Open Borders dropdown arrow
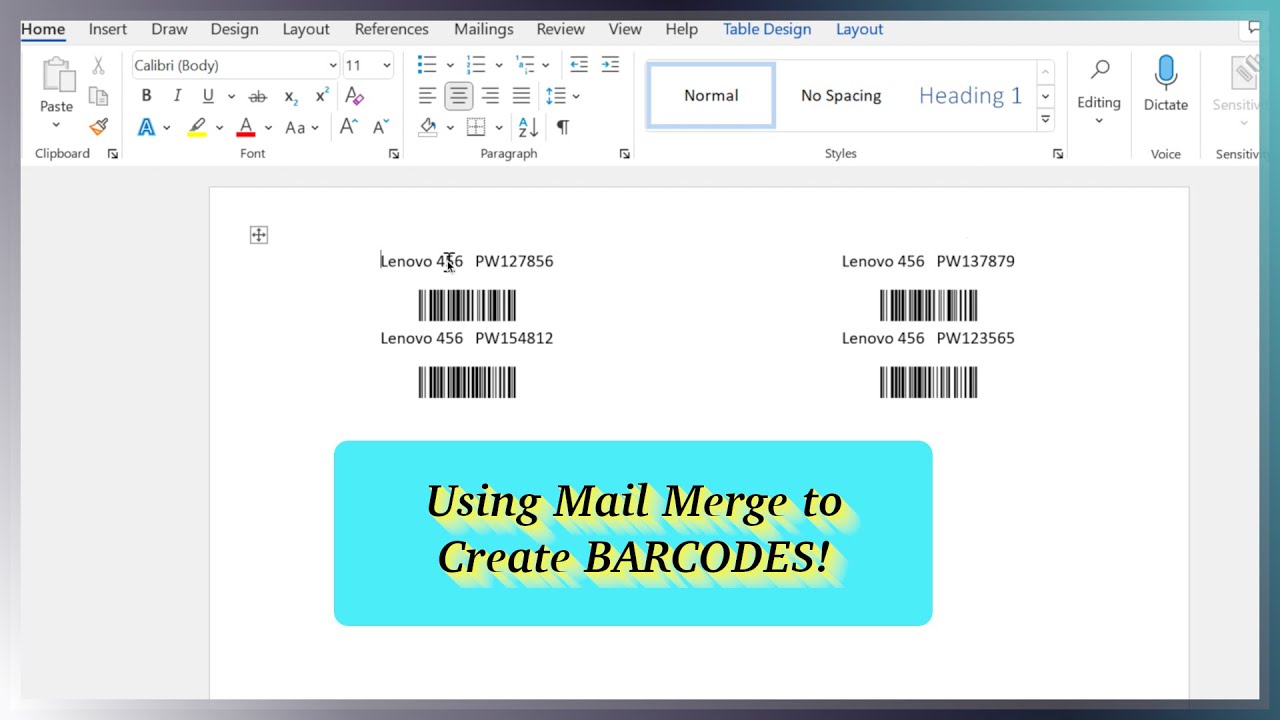Viewport: 1280px width, 720px height. click(x=498, y=128)
